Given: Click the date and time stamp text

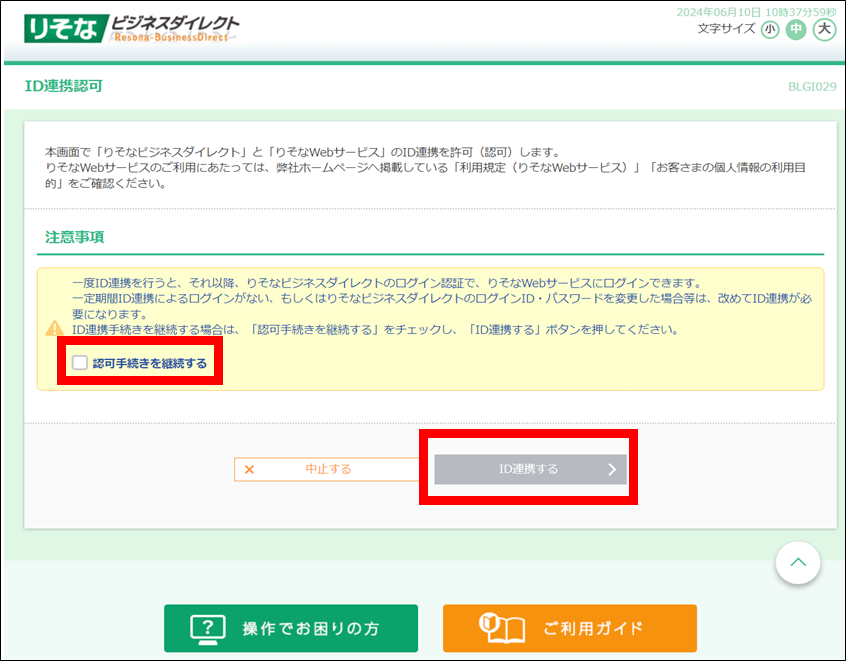Looking at the screenshot, I should [x=756, y=12].
